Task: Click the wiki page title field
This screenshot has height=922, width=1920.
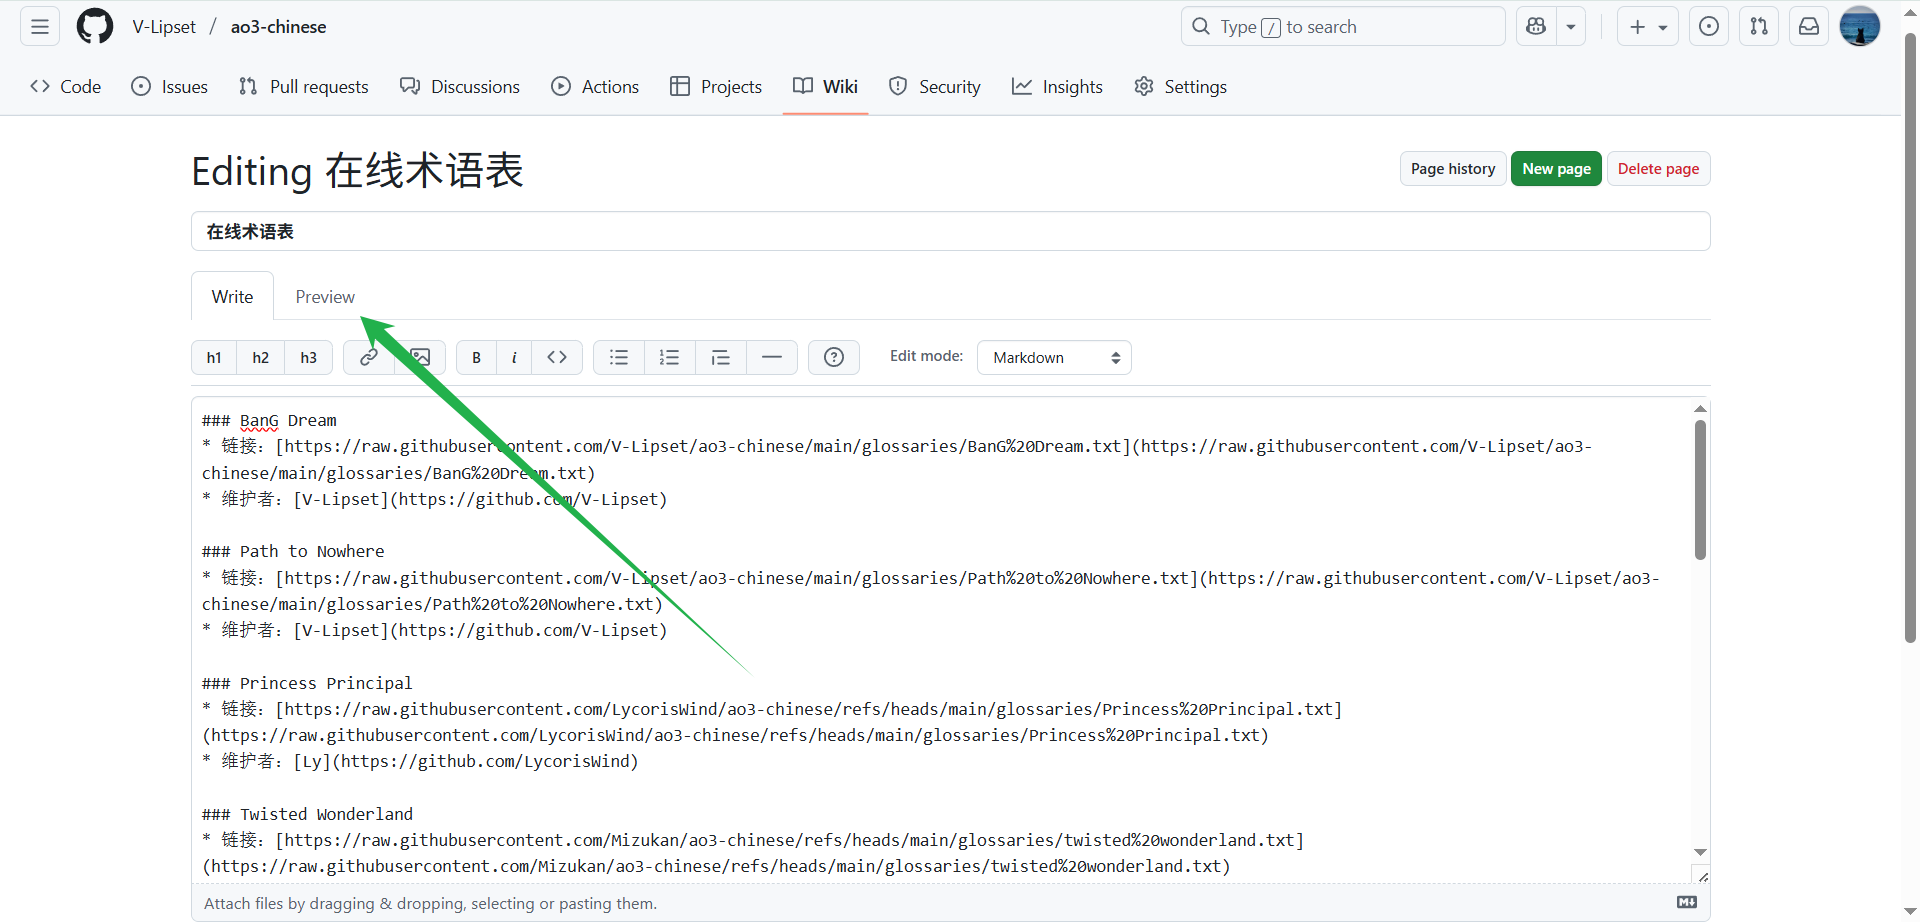Action: pos(950,232)
